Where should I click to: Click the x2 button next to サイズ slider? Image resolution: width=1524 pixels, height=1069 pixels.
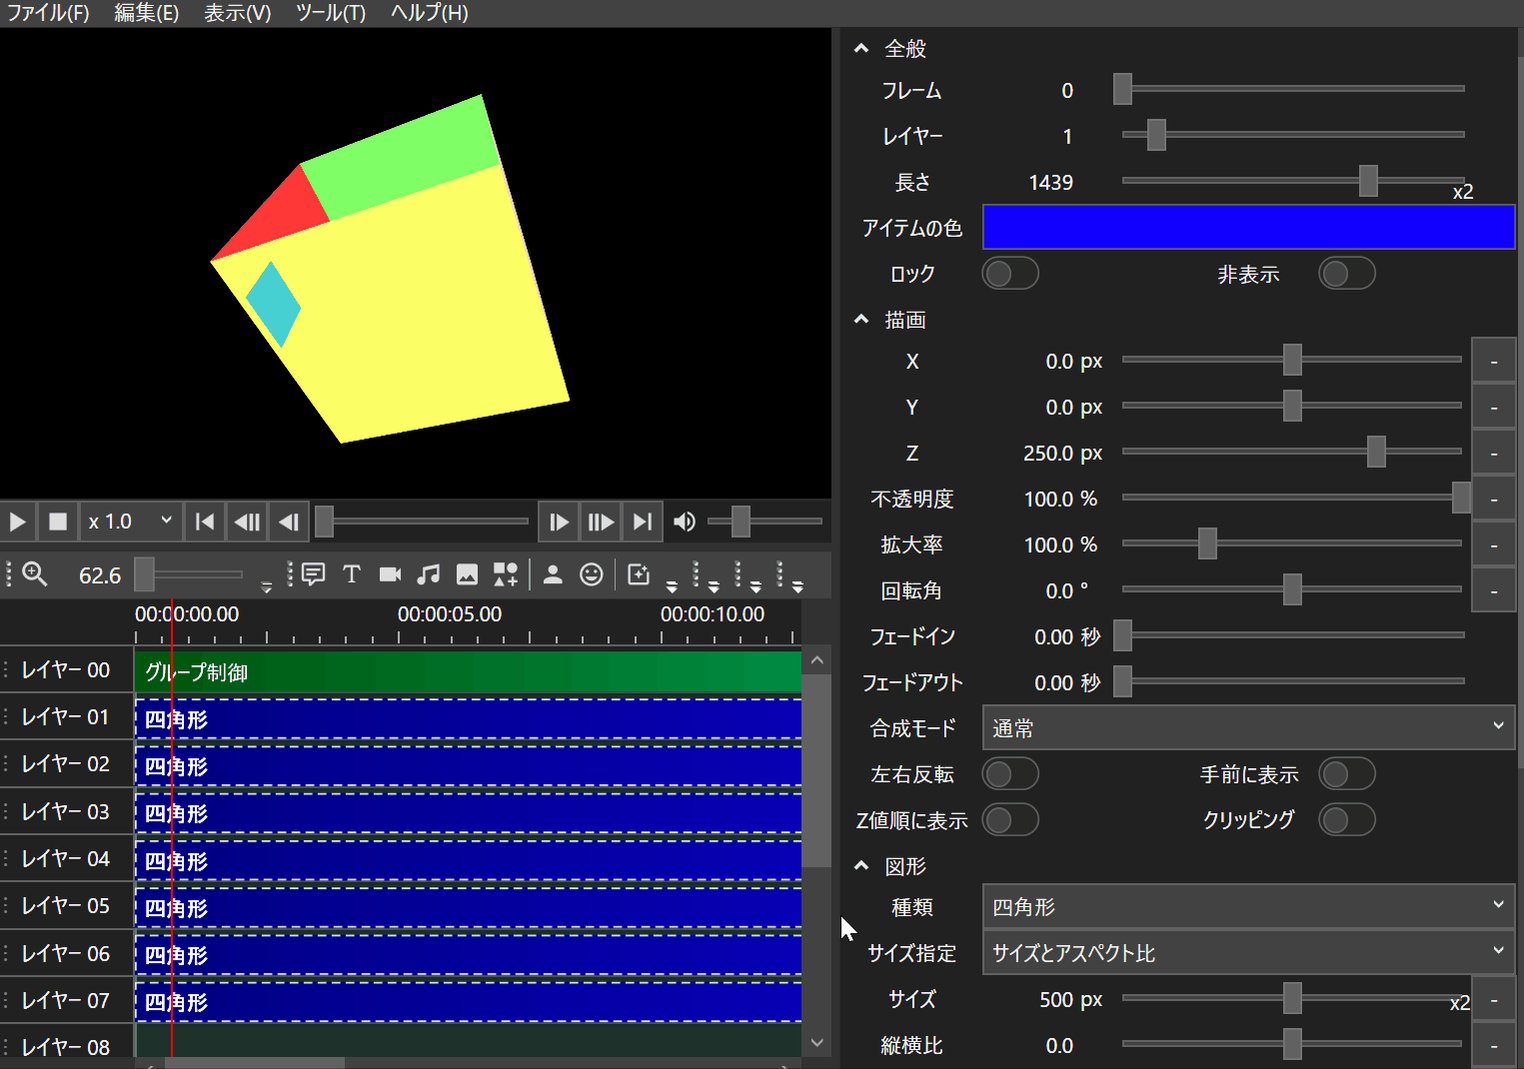click(1460, 1003)
